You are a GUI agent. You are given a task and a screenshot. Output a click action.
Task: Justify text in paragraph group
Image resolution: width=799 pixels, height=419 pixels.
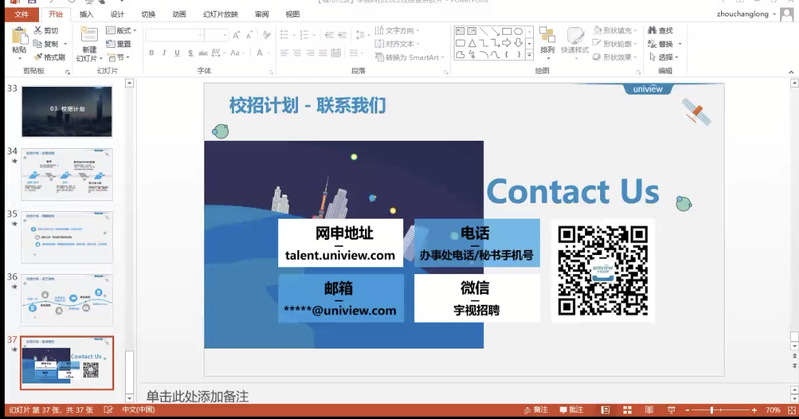[x=323, y=53]
